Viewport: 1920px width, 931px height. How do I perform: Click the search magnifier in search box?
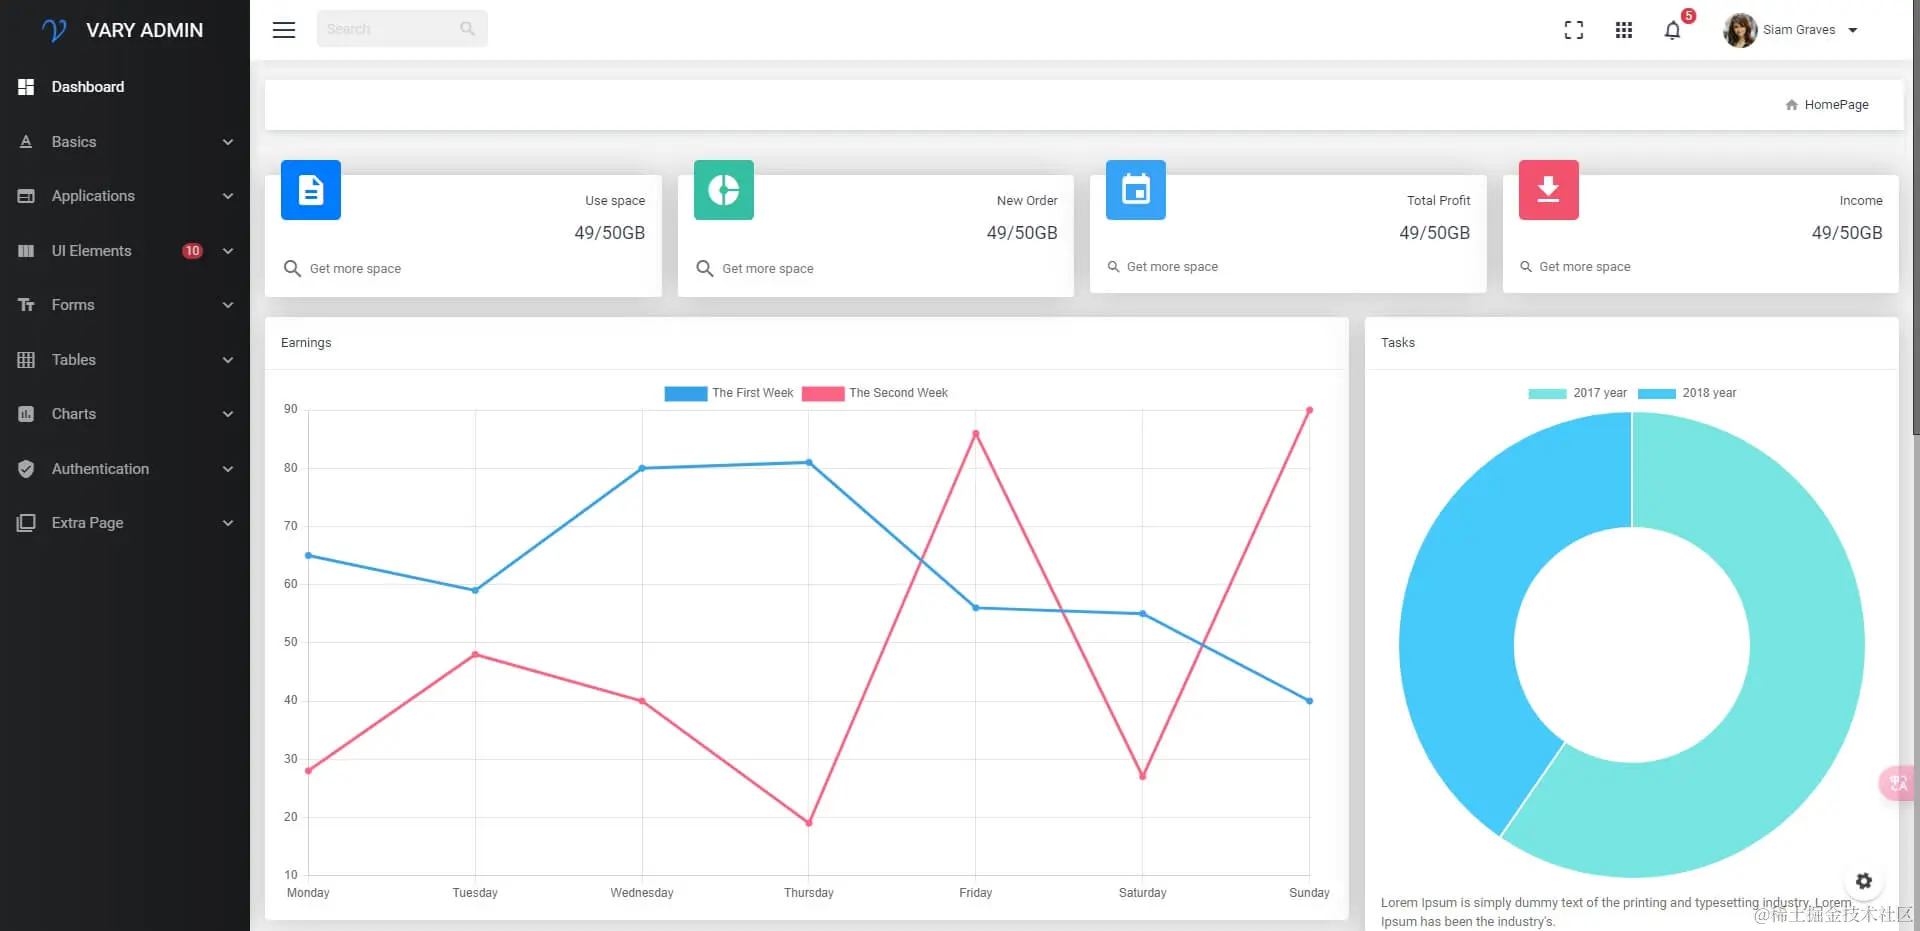tap(467, 29)
